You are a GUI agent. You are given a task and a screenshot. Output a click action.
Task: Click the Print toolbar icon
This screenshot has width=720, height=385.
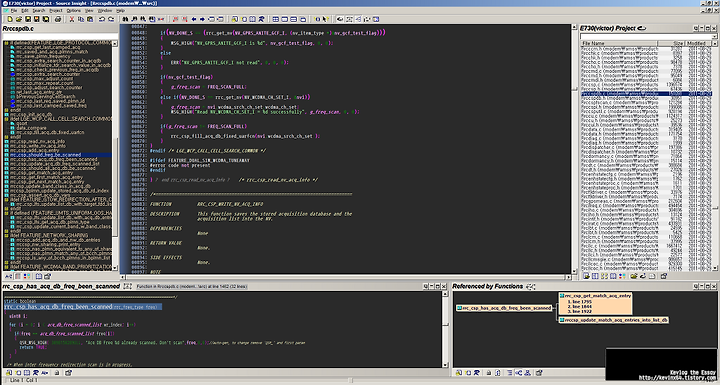pos(58,19)
